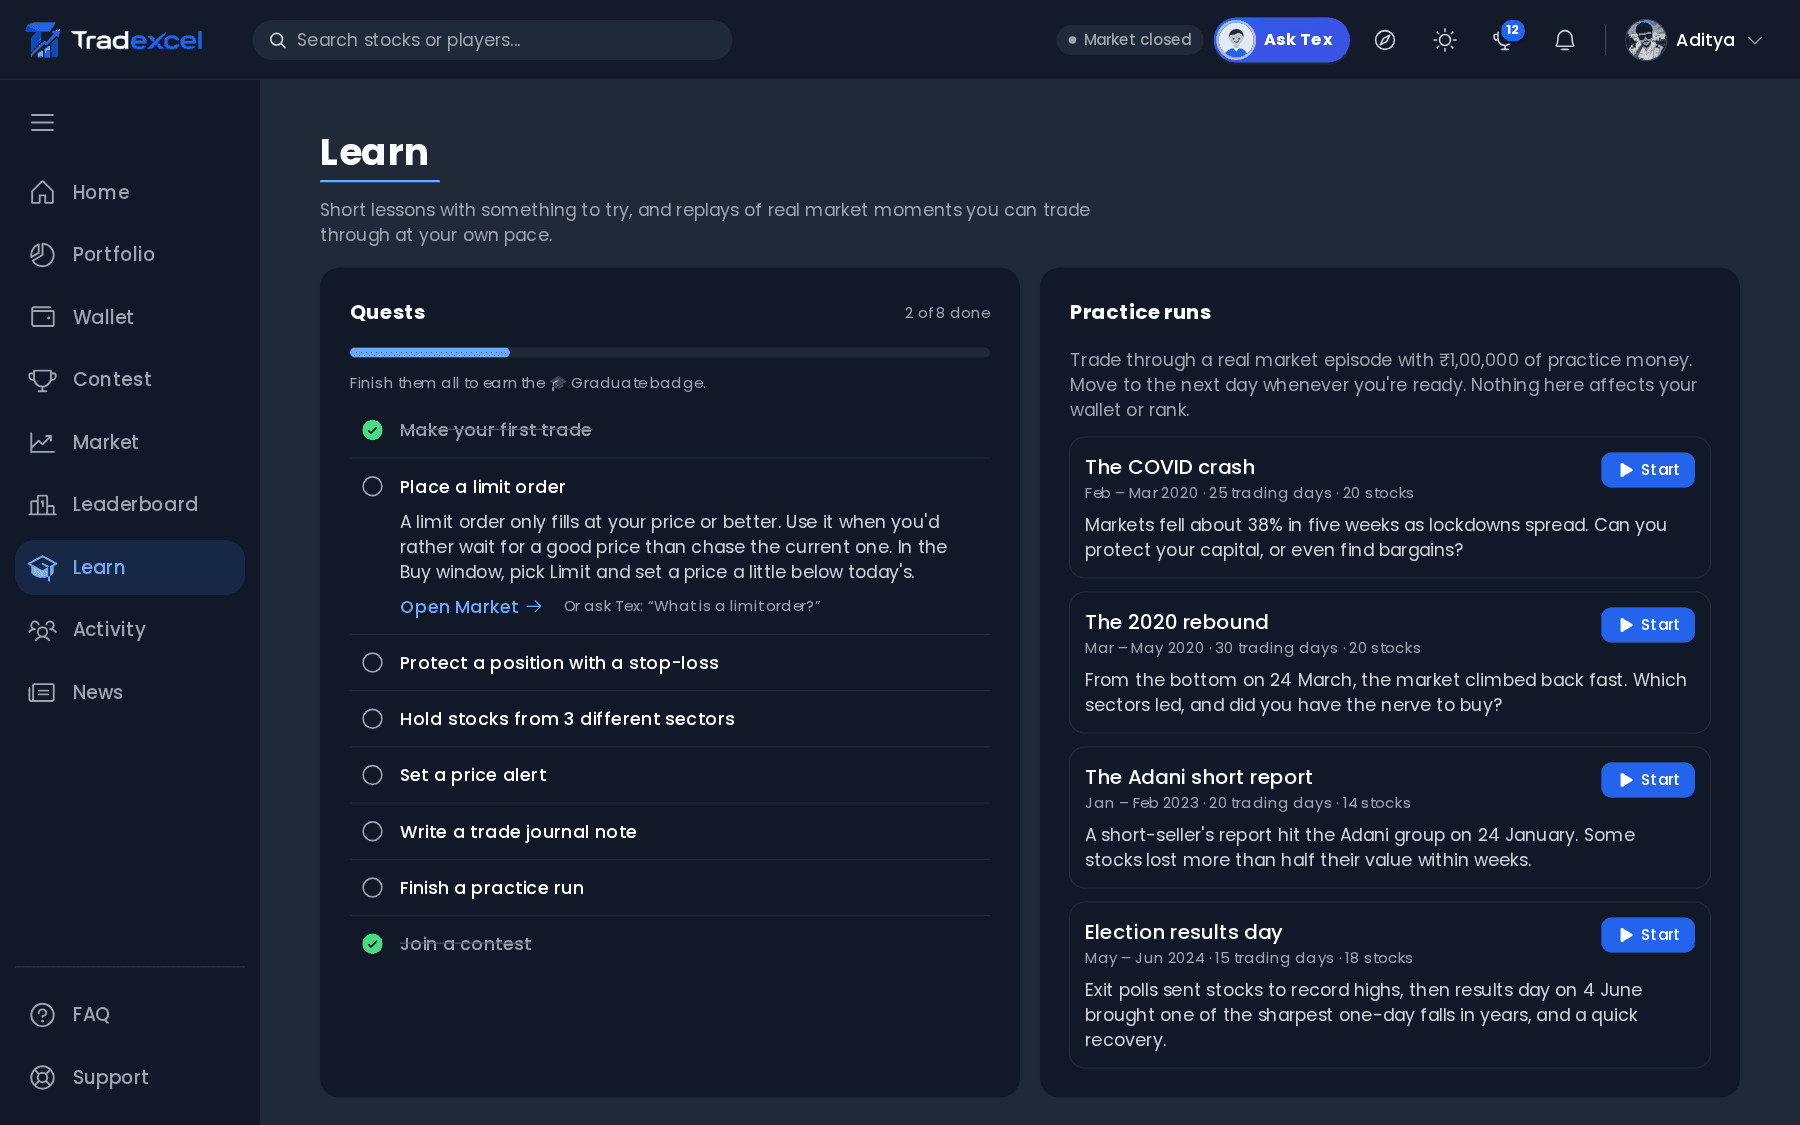Check the 'Set a price alert' circle

pos(372,775)
